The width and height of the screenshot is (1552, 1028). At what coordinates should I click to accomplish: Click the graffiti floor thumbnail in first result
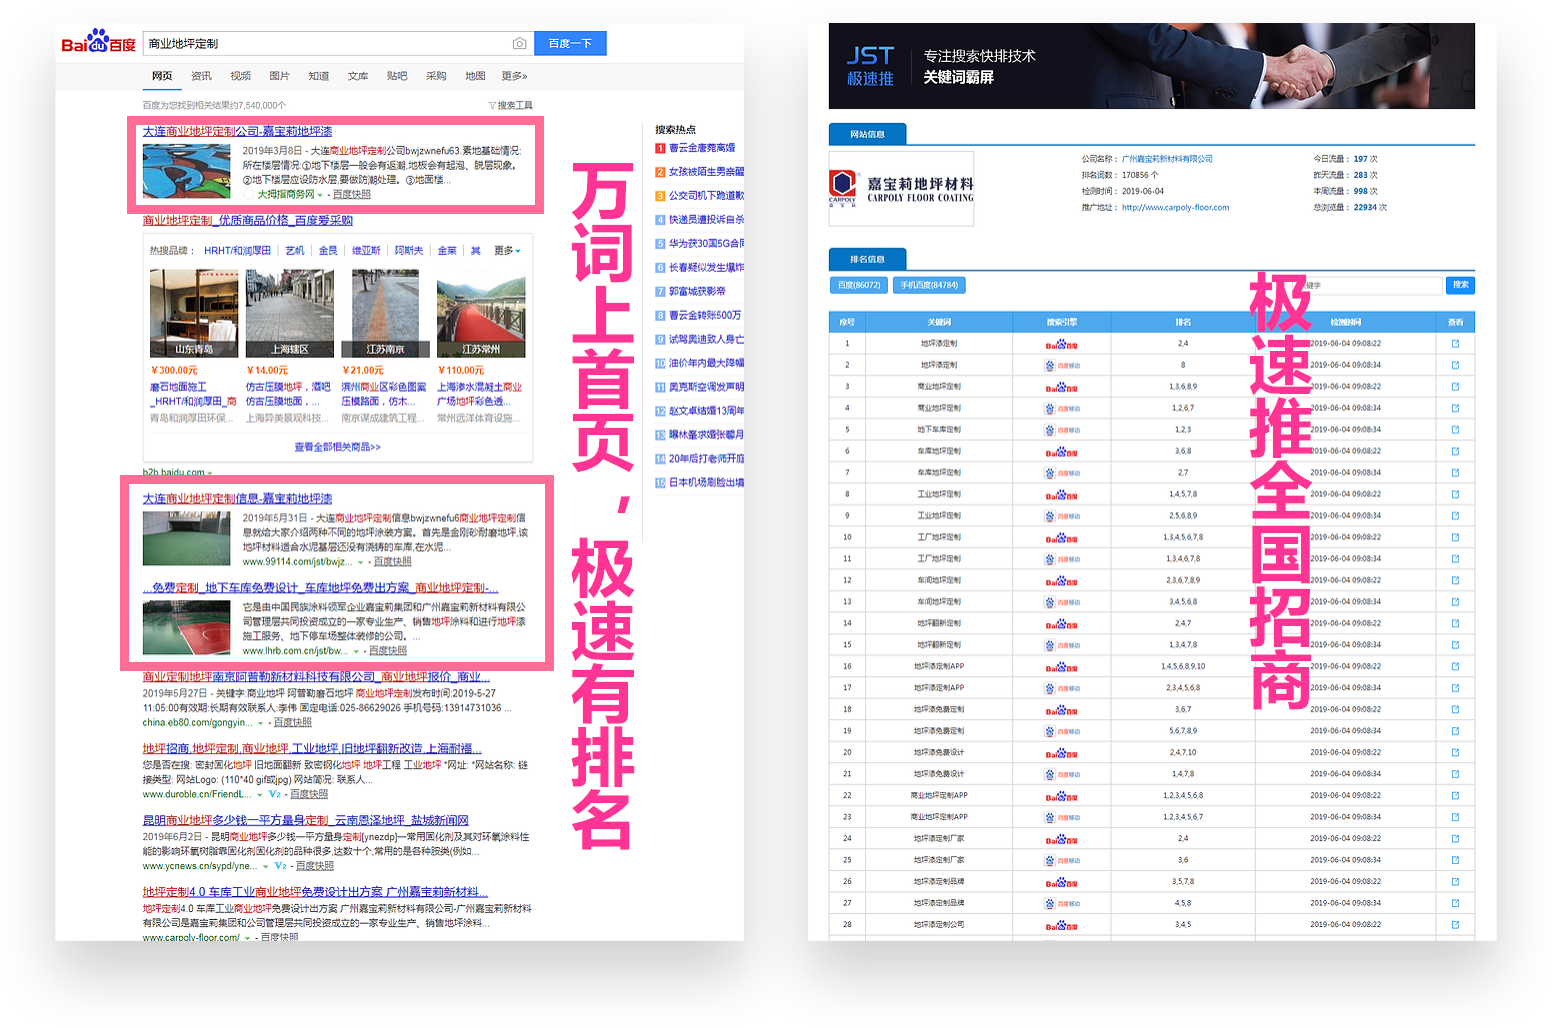[186, 171]
